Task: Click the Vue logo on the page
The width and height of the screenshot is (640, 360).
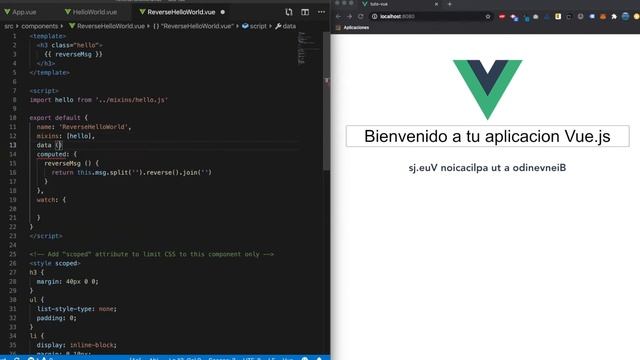Action: click(x=488, y=90)
